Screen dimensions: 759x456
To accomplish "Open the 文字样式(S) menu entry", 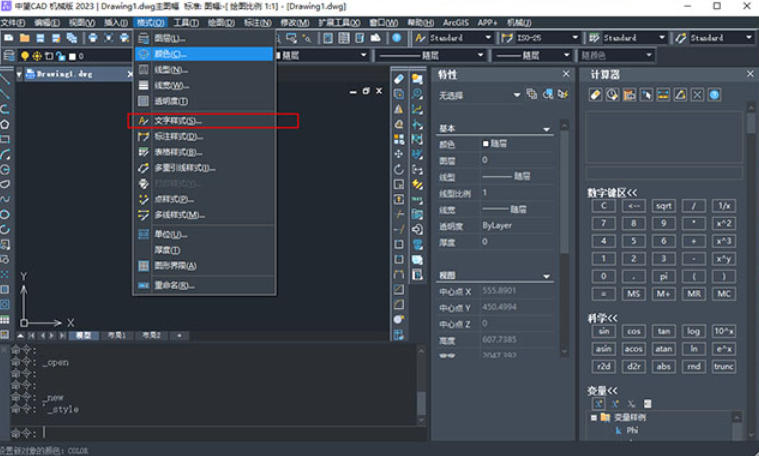I will click(204, 121).
